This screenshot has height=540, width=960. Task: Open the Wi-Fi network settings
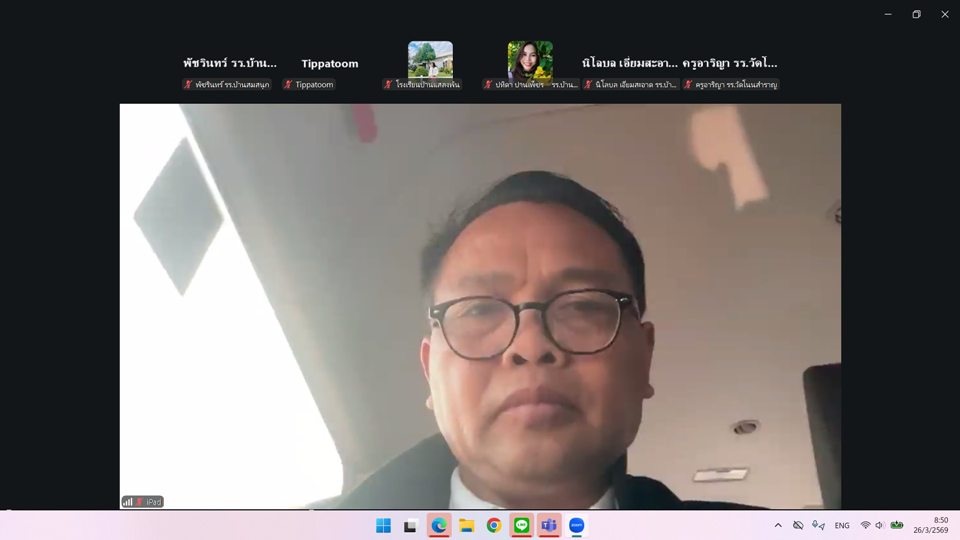[865, 525]
